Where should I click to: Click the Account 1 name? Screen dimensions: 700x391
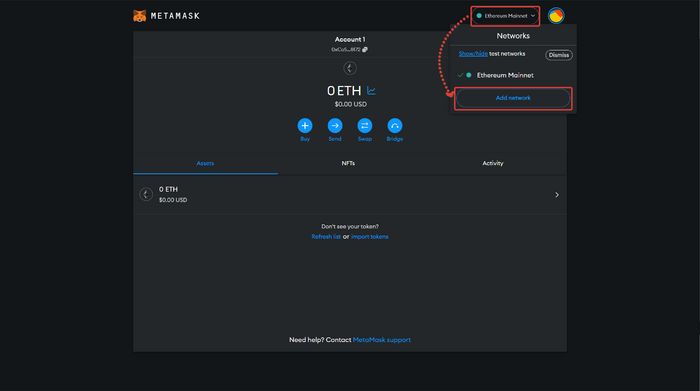click(350, 39)
